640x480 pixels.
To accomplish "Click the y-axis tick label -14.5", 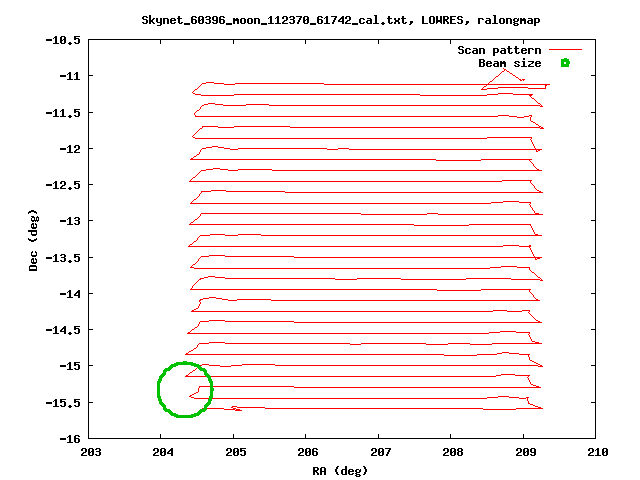I will (x=63, y=330).
